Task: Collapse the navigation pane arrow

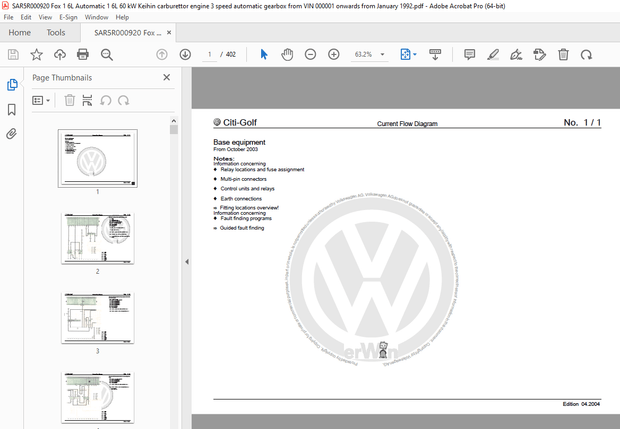Action: click(x=187, y=262)
